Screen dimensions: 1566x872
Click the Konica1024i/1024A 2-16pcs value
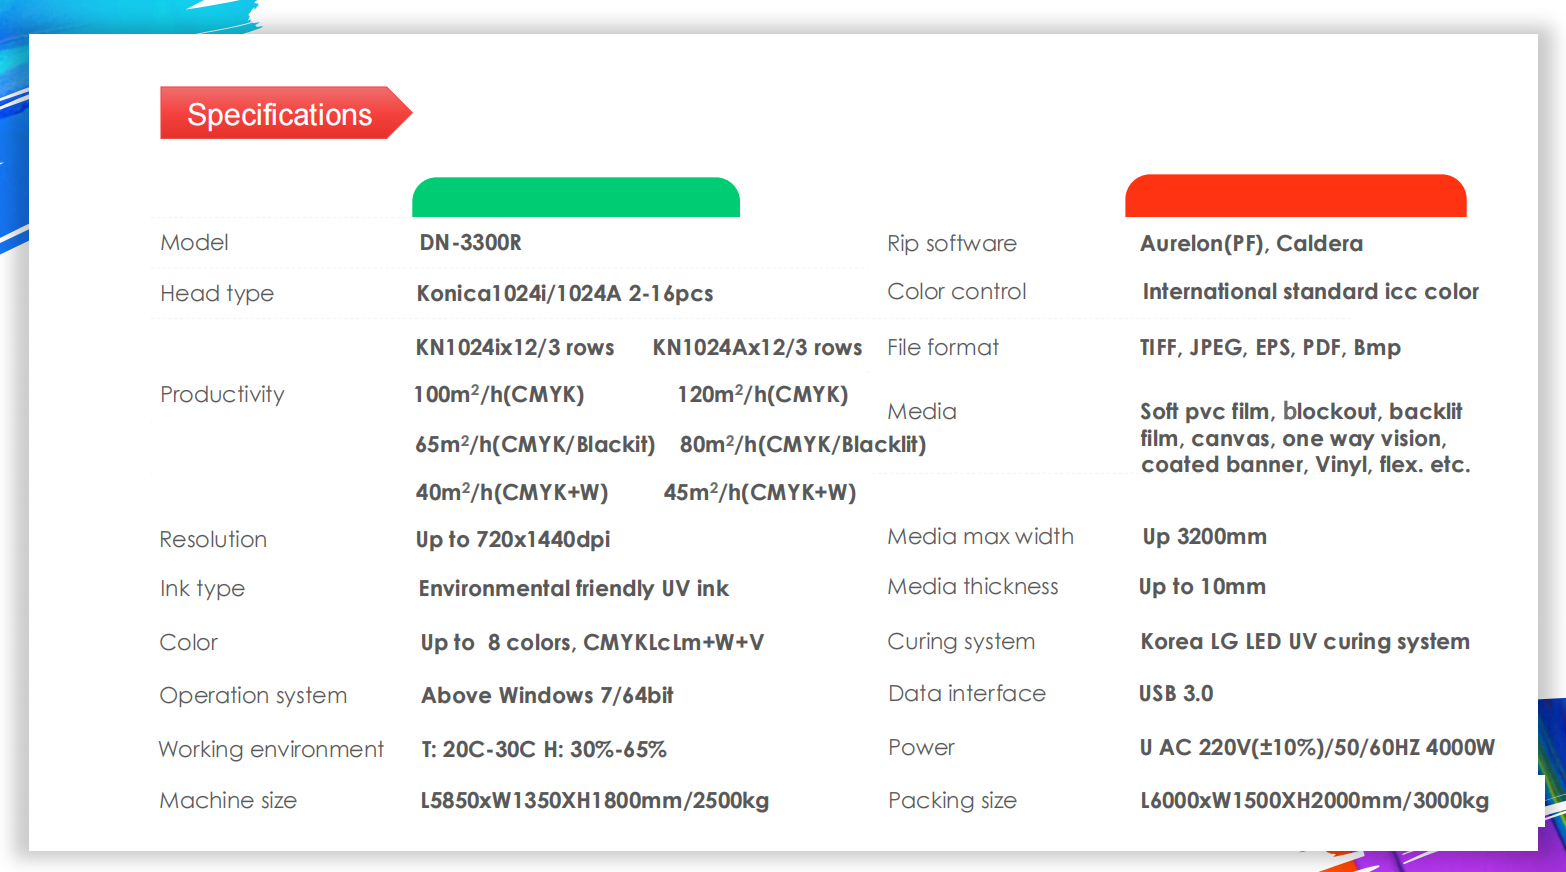tap(564, 294)
